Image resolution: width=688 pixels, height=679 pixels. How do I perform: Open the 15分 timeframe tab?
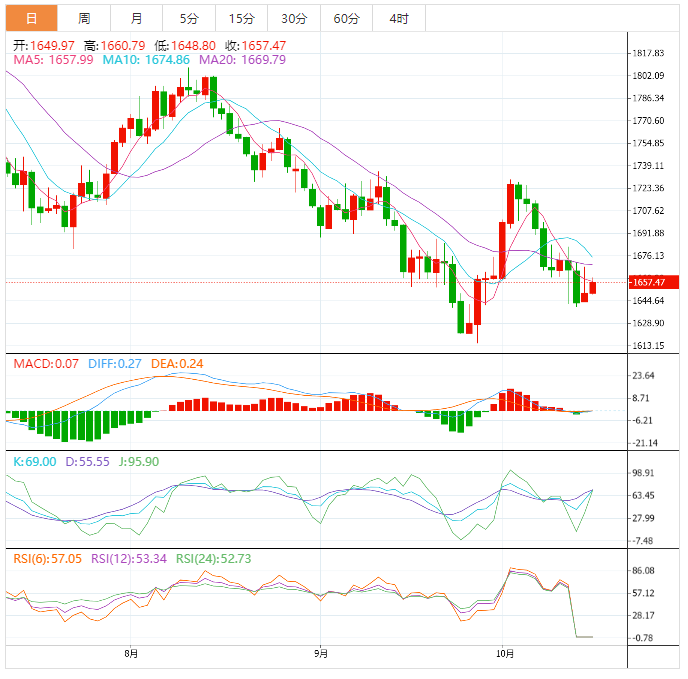click(241, 18)
